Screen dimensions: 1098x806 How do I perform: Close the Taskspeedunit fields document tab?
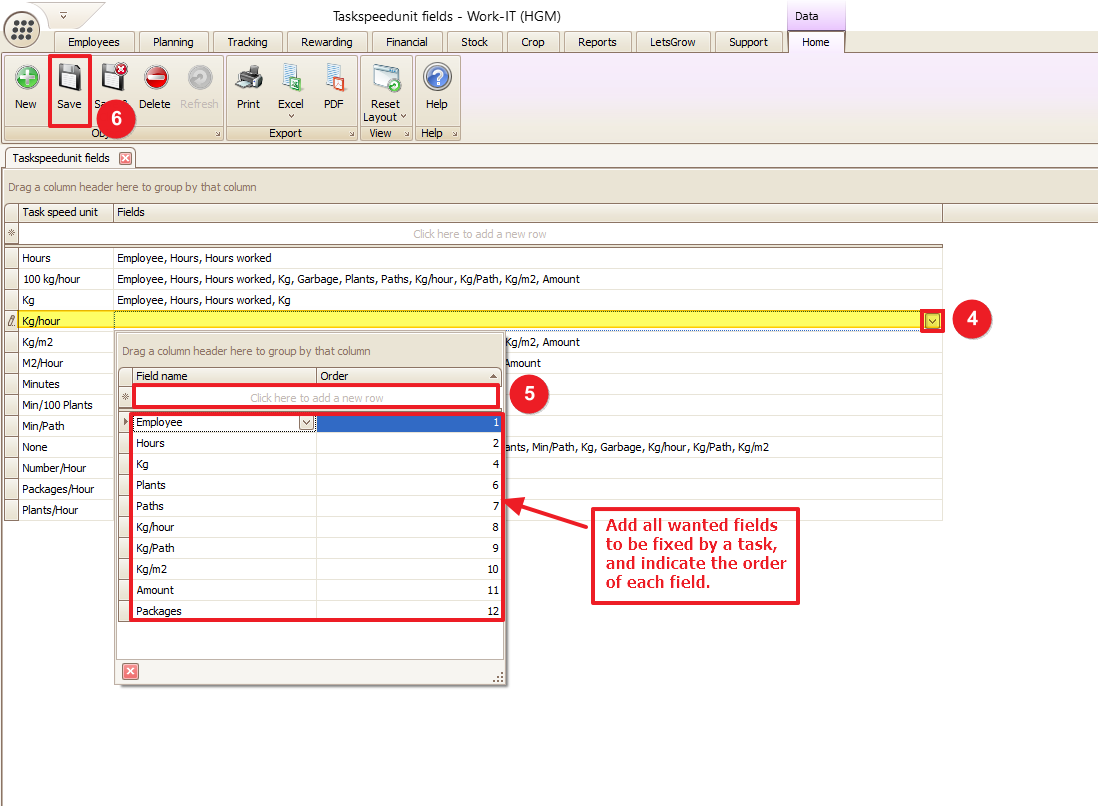coord(125,158)
